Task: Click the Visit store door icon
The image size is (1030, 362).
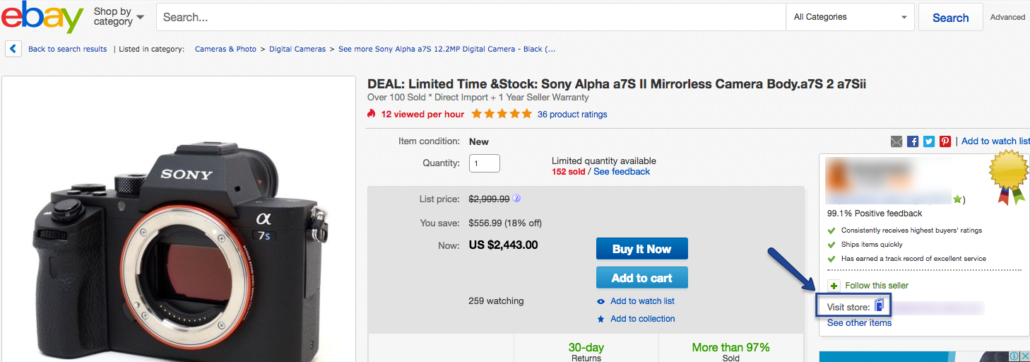Action: pos(880,305)
